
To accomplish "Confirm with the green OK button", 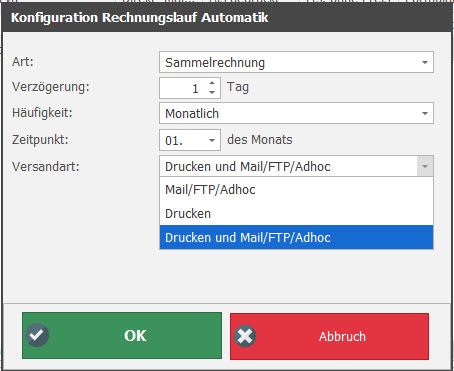I will pos(122,336).
